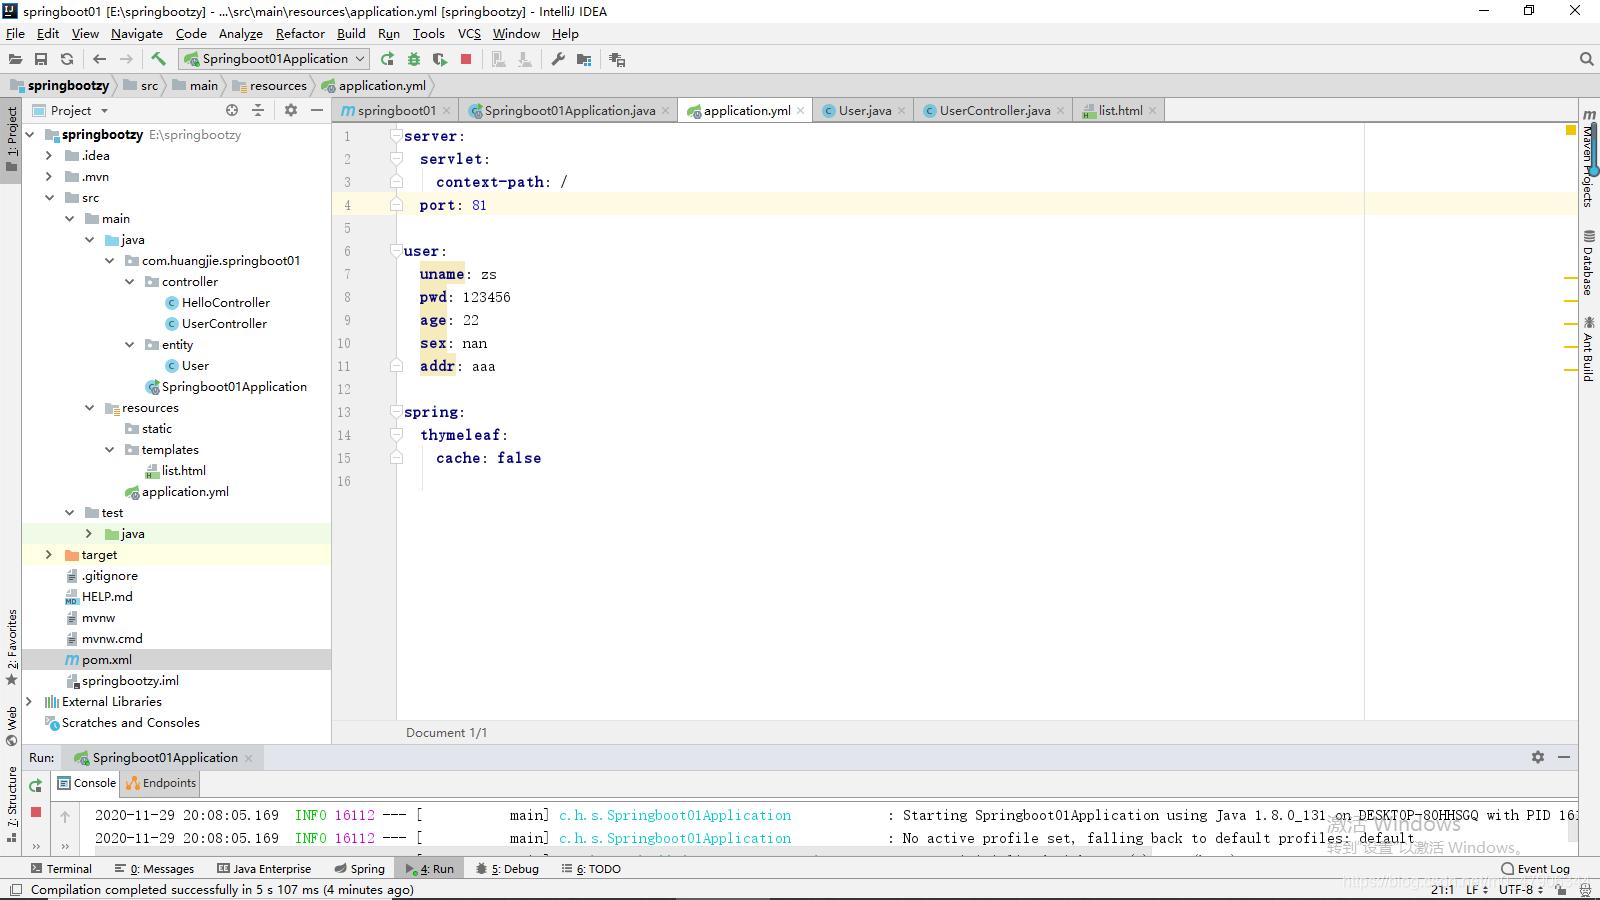1600x900 pixels.
Task: Open Project panel gear settings
Action: coord(291,110)
